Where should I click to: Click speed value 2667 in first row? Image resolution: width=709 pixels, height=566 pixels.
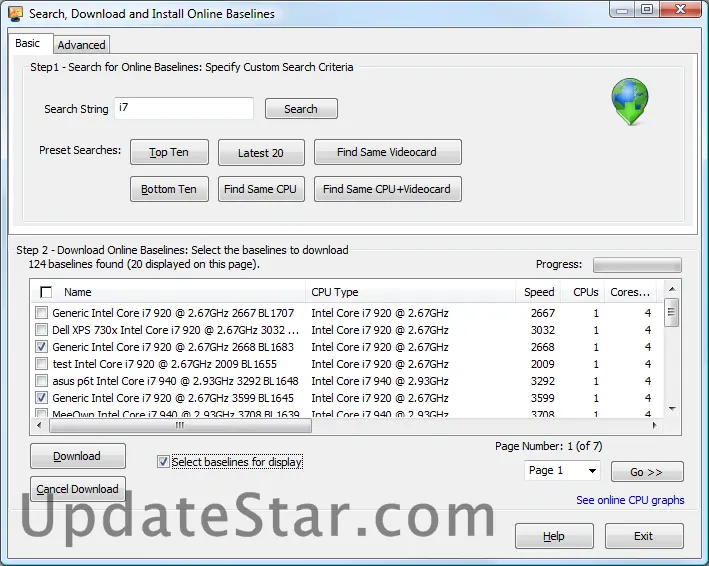[543, 313]
